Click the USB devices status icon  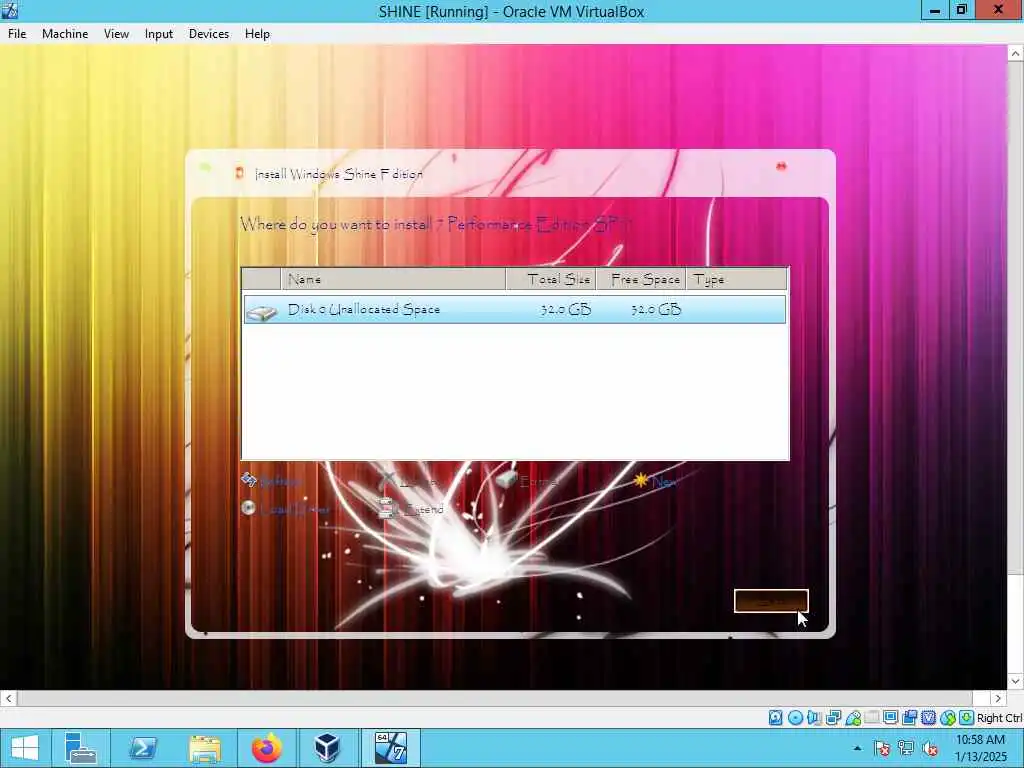point(853,718)
